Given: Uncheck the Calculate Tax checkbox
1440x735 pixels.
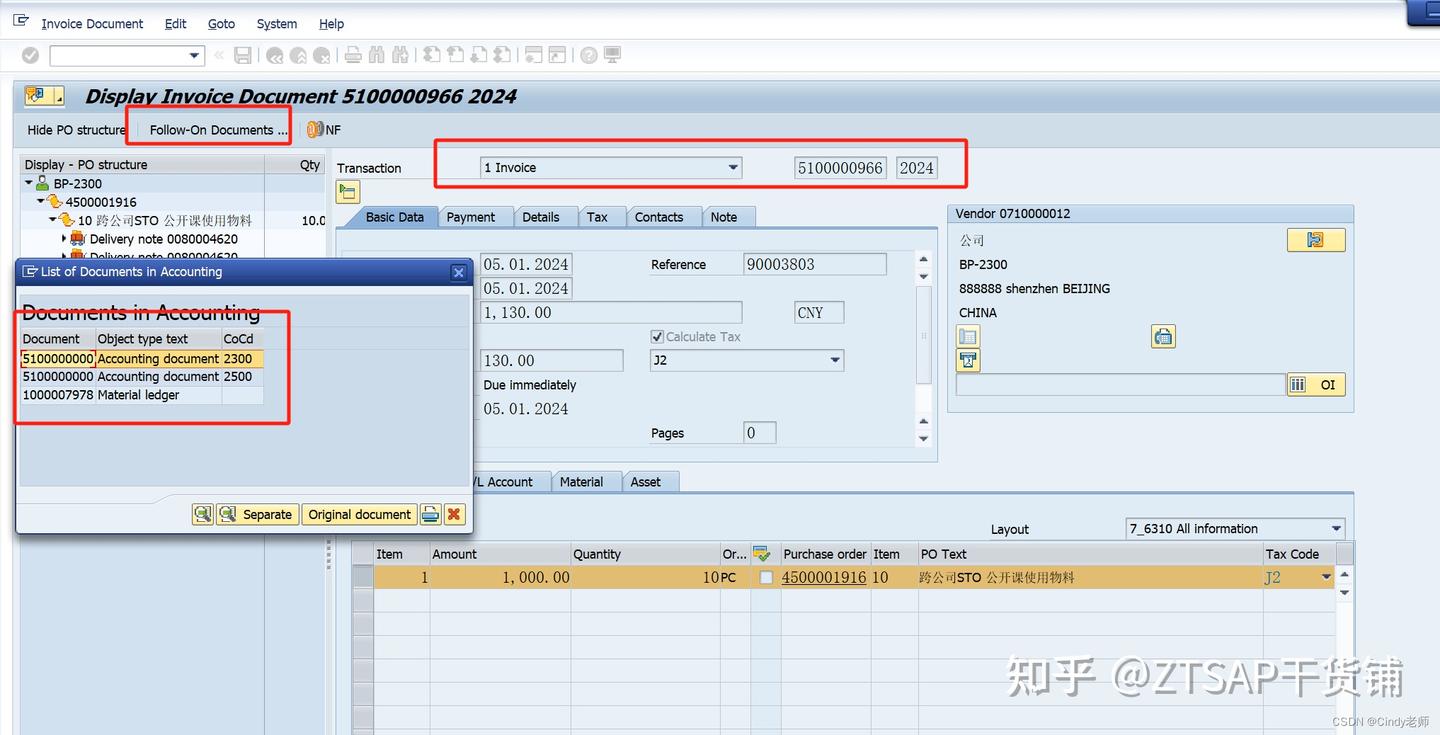Looking at the screenshot, I should (x=657, y=336).
